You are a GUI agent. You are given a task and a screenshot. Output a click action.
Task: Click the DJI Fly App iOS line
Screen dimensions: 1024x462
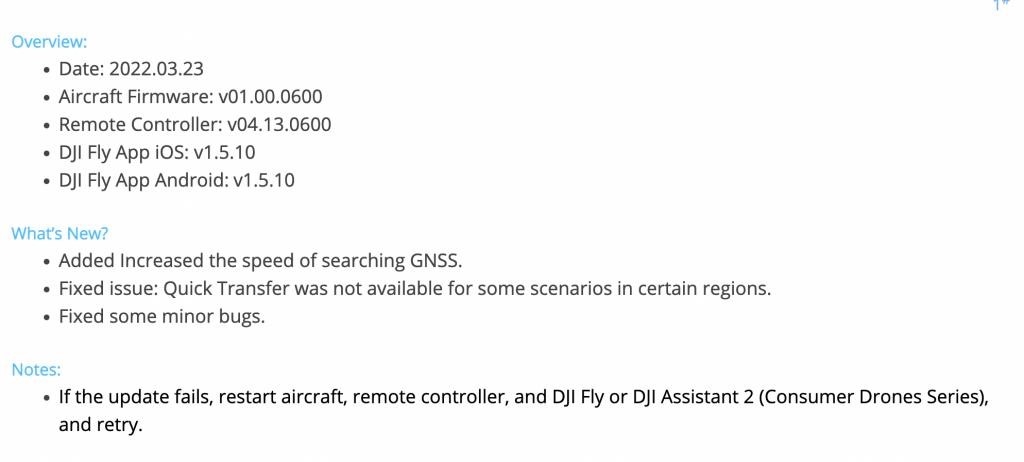157,152
